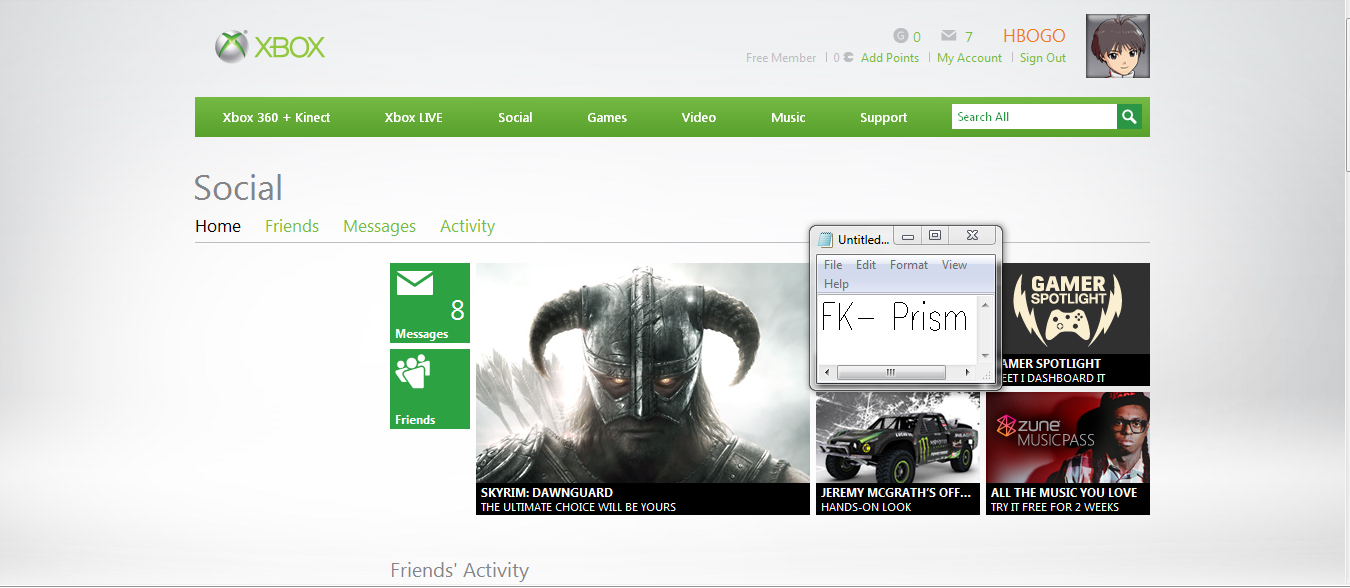The height and width of the screenshot is (588, 1350).
Task: Open the Xbox LIVE menu
Action: tap(413, 117)
